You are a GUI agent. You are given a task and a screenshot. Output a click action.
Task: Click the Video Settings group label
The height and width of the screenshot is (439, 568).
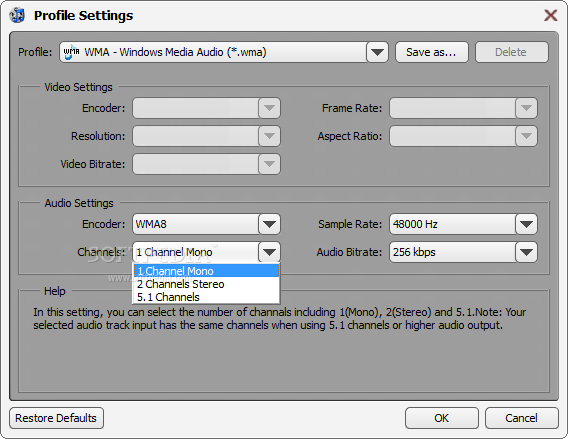coord(78,87)
